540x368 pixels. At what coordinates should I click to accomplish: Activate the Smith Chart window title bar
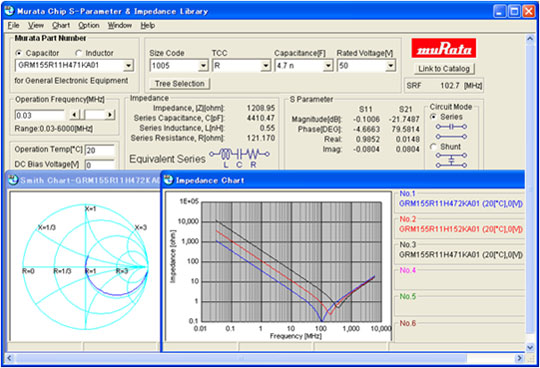pos(84,180)
